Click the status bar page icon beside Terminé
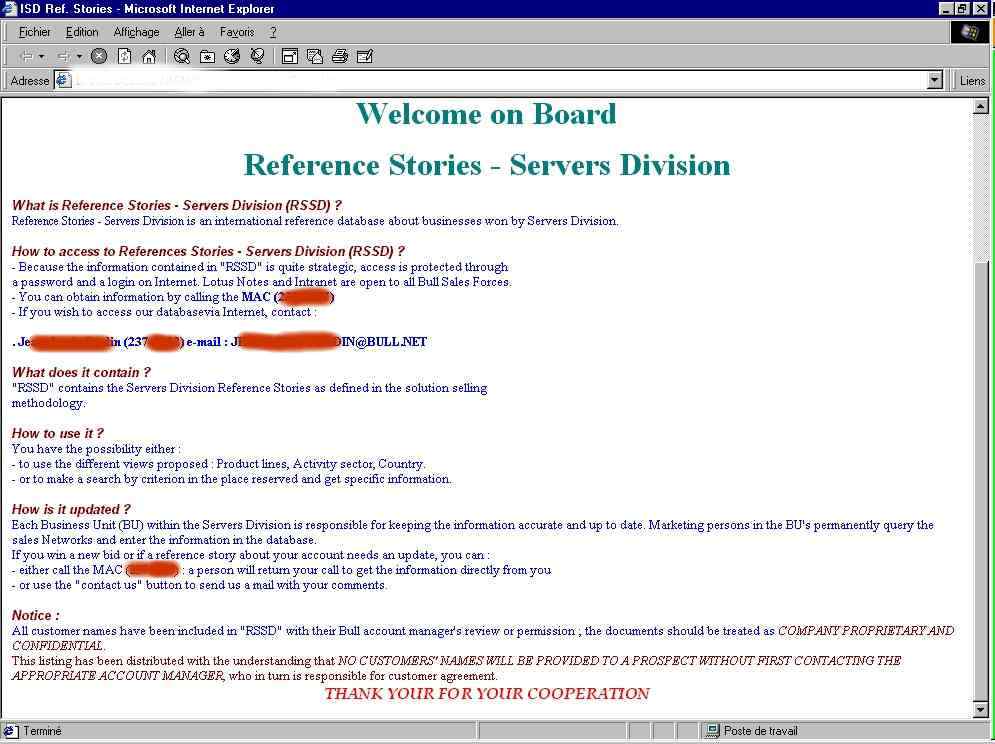 tap(10, 731)
